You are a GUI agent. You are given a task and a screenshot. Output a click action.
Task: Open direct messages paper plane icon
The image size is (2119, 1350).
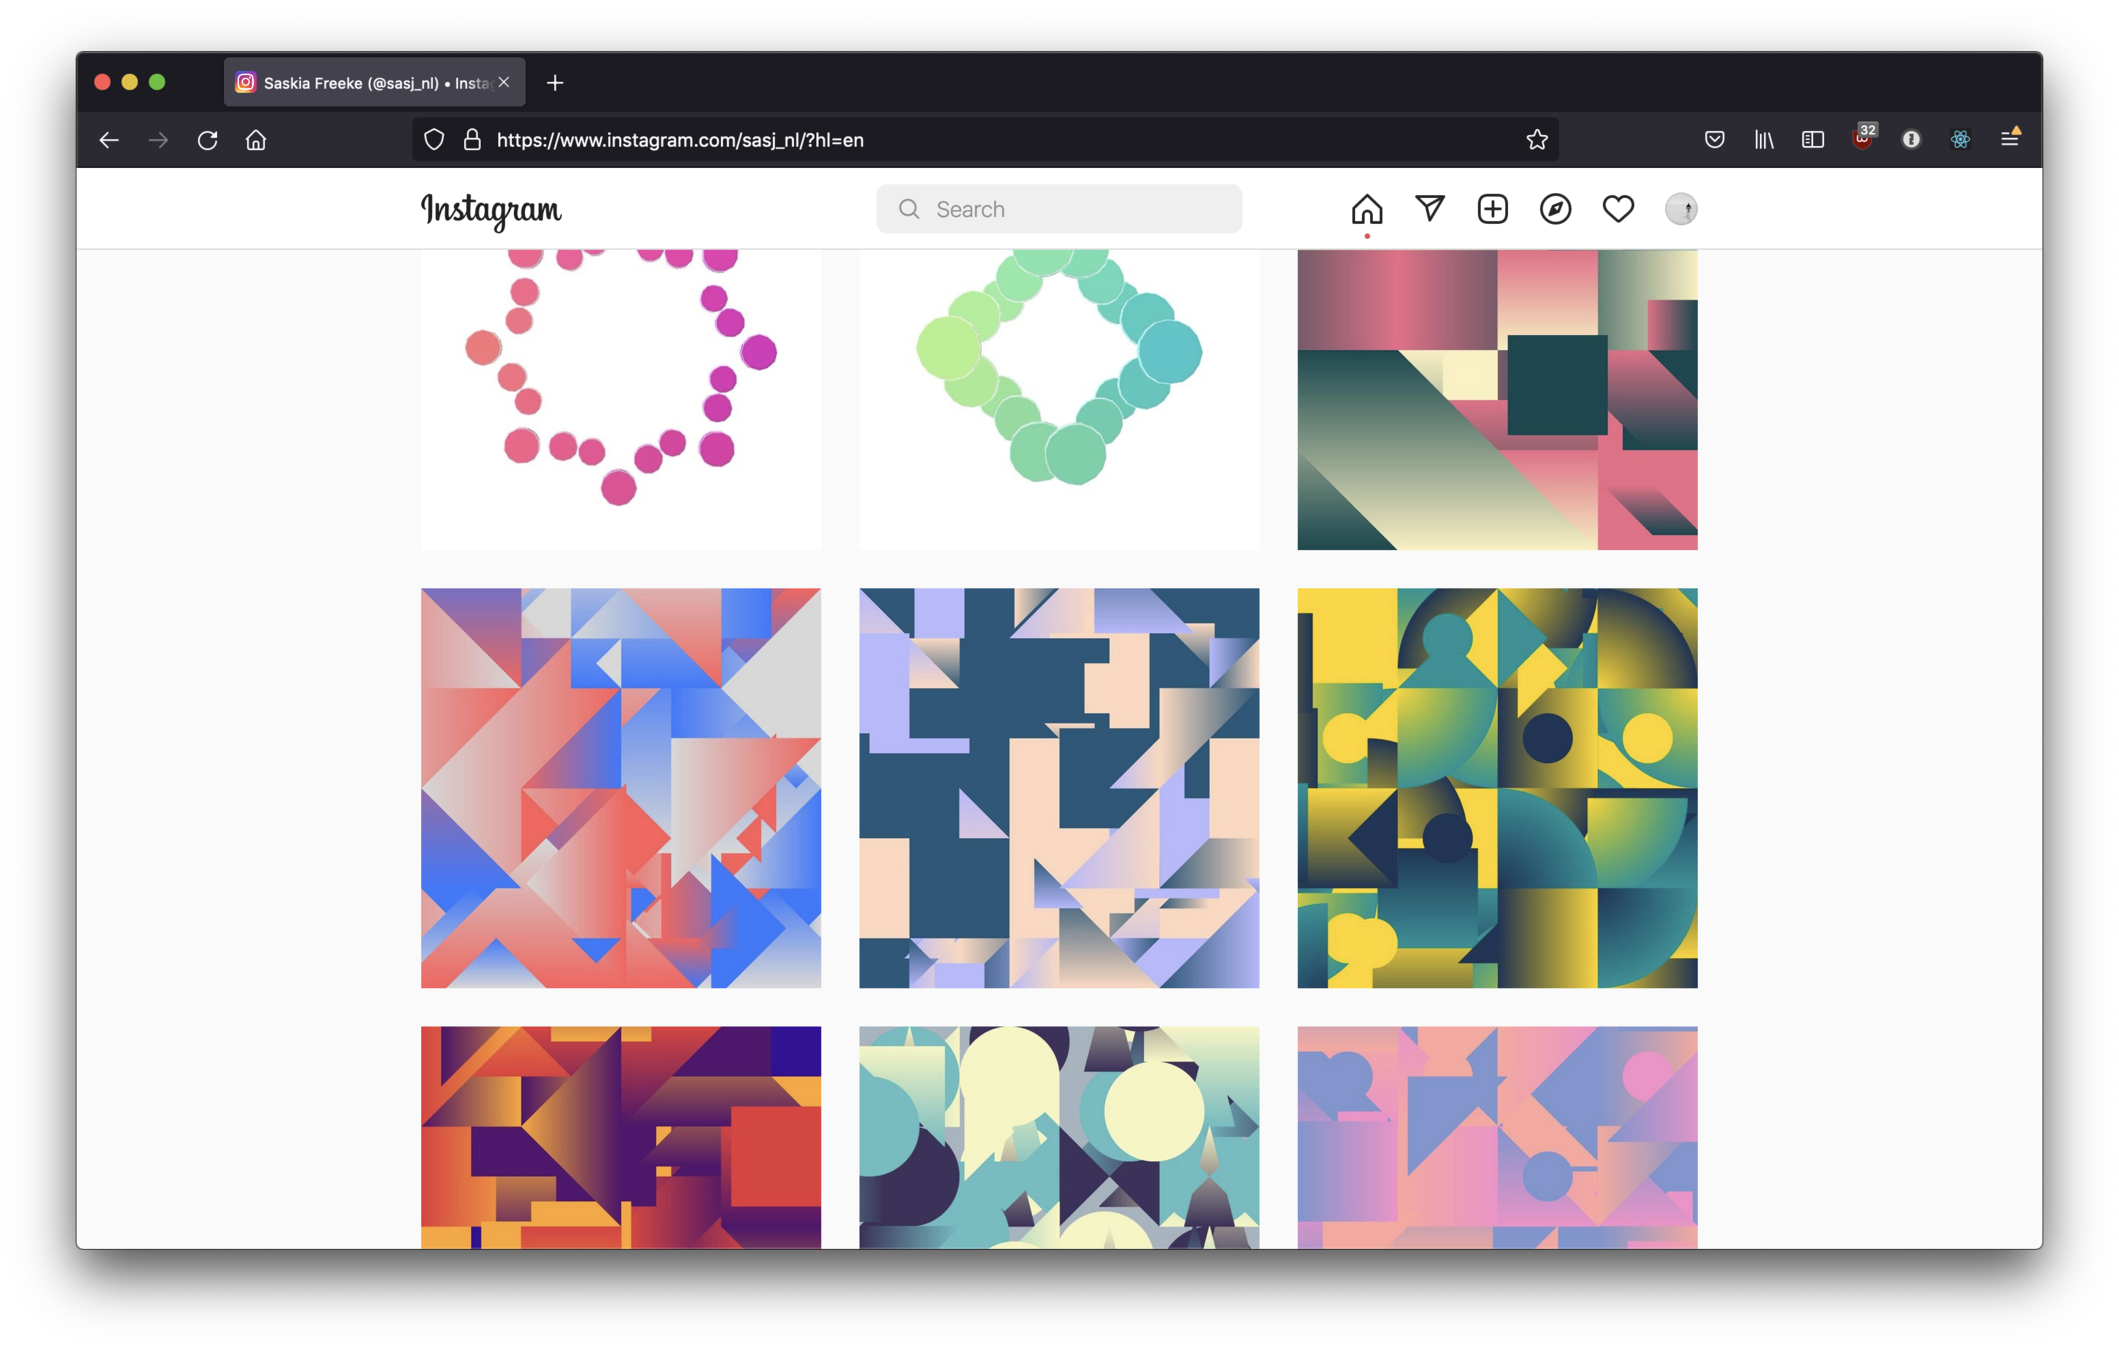coord(1429,208)
